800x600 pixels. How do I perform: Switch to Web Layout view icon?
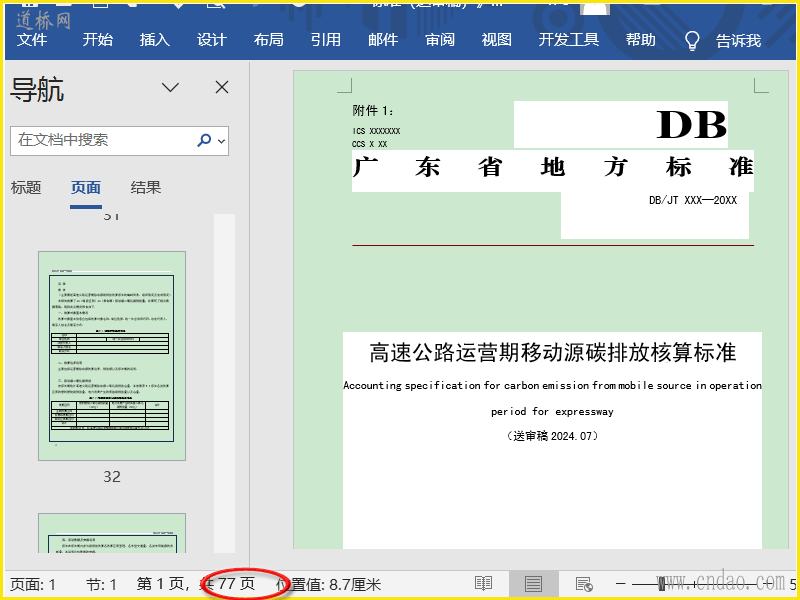[x=584, y=584]
